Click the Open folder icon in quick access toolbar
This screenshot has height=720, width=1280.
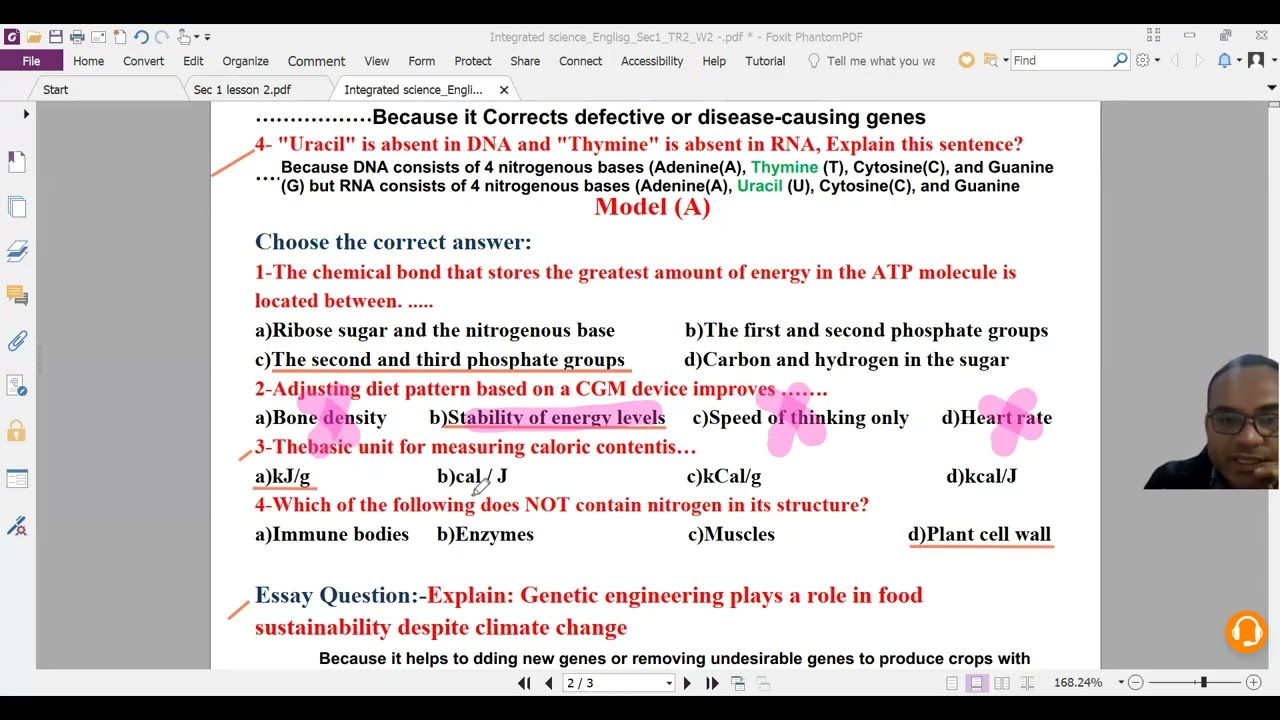(x=34, y=37)
